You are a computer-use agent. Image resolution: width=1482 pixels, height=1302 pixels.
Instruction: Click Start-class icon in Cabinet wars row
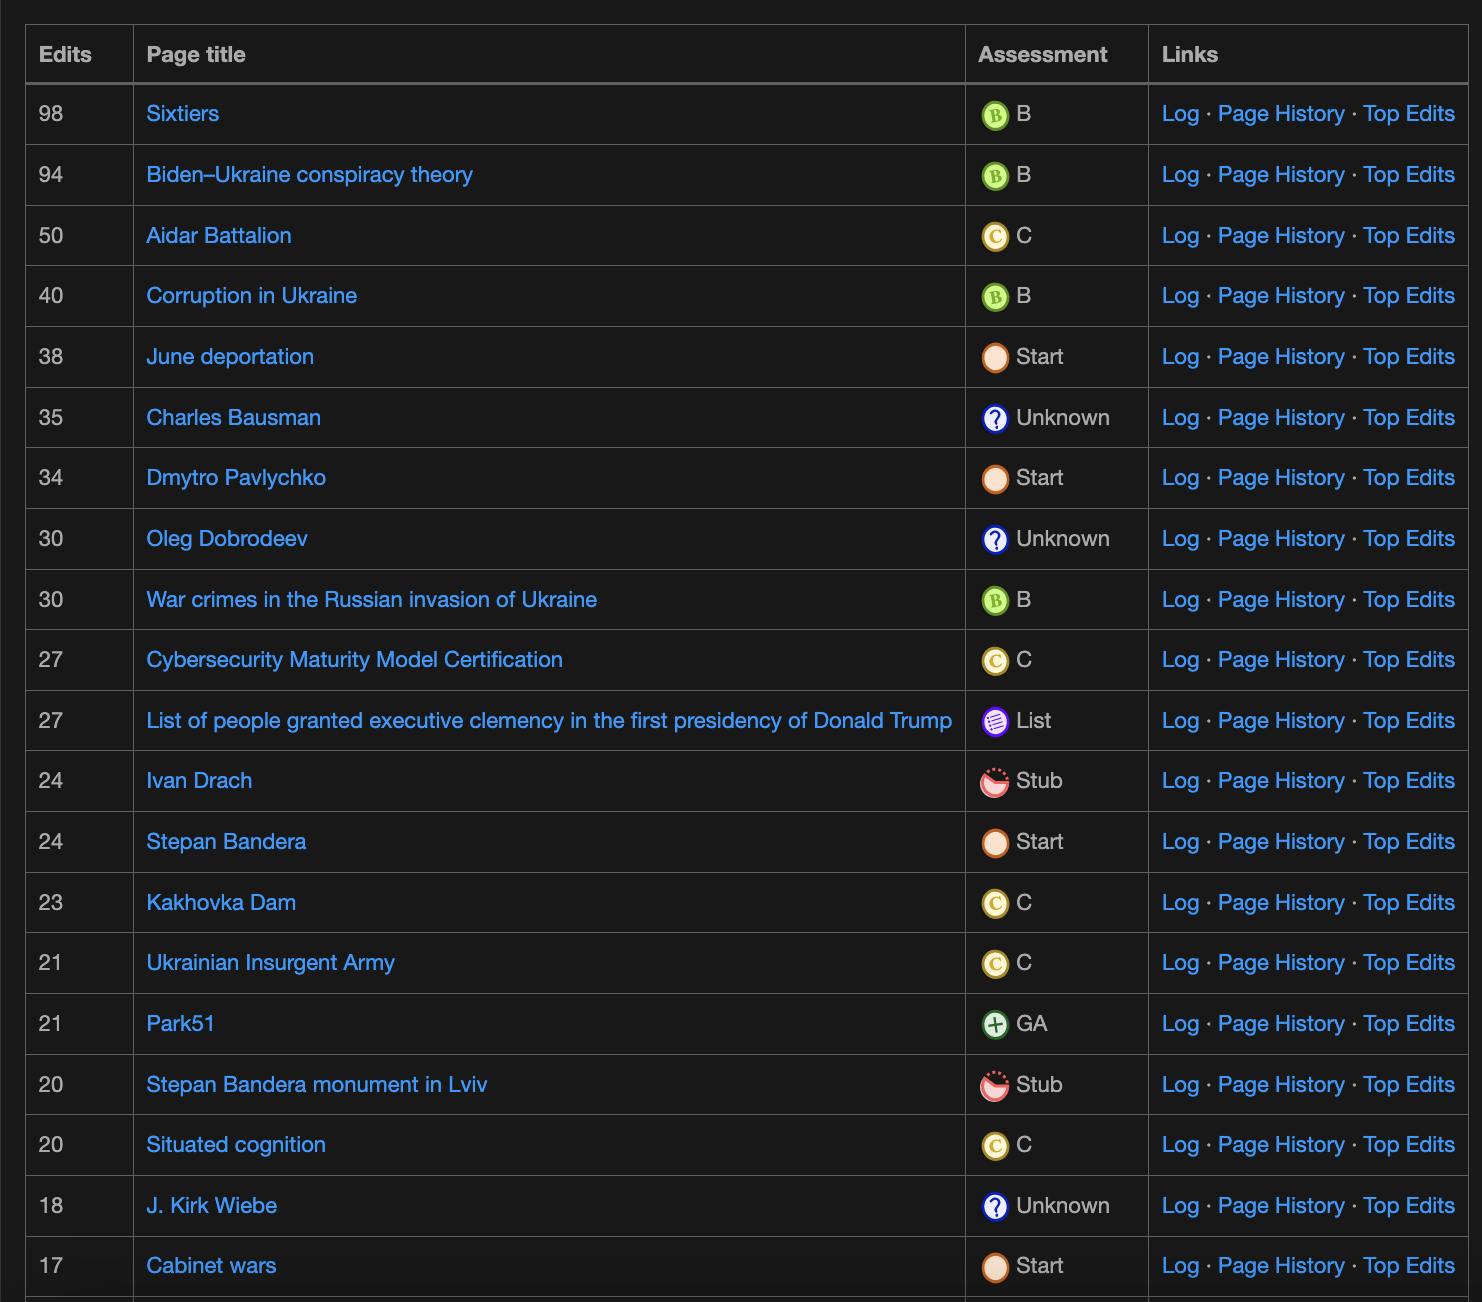[x=994, y=1267]
